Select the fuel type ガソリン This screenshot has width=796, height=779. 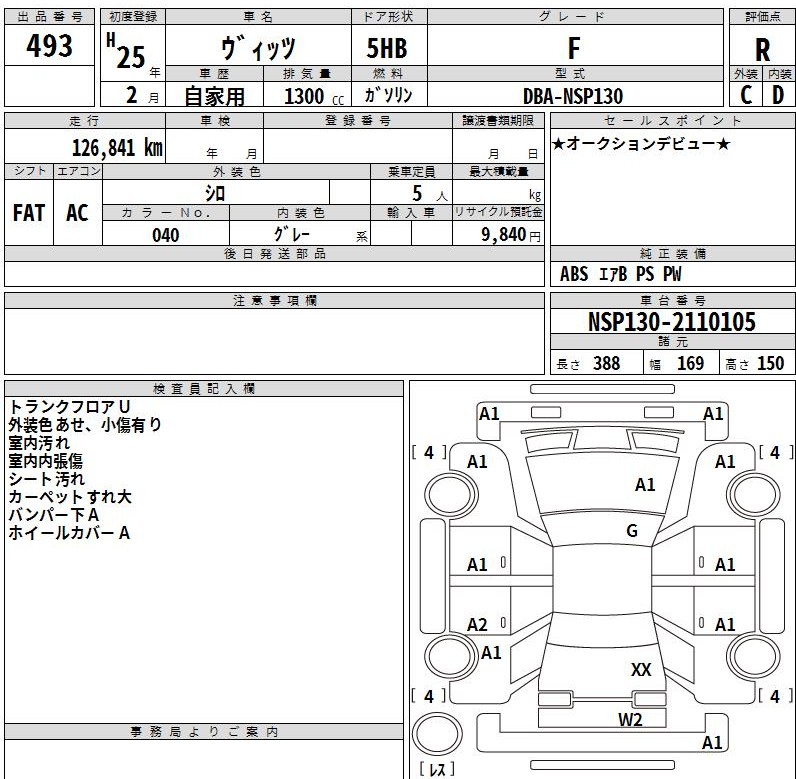pos(388,95)
